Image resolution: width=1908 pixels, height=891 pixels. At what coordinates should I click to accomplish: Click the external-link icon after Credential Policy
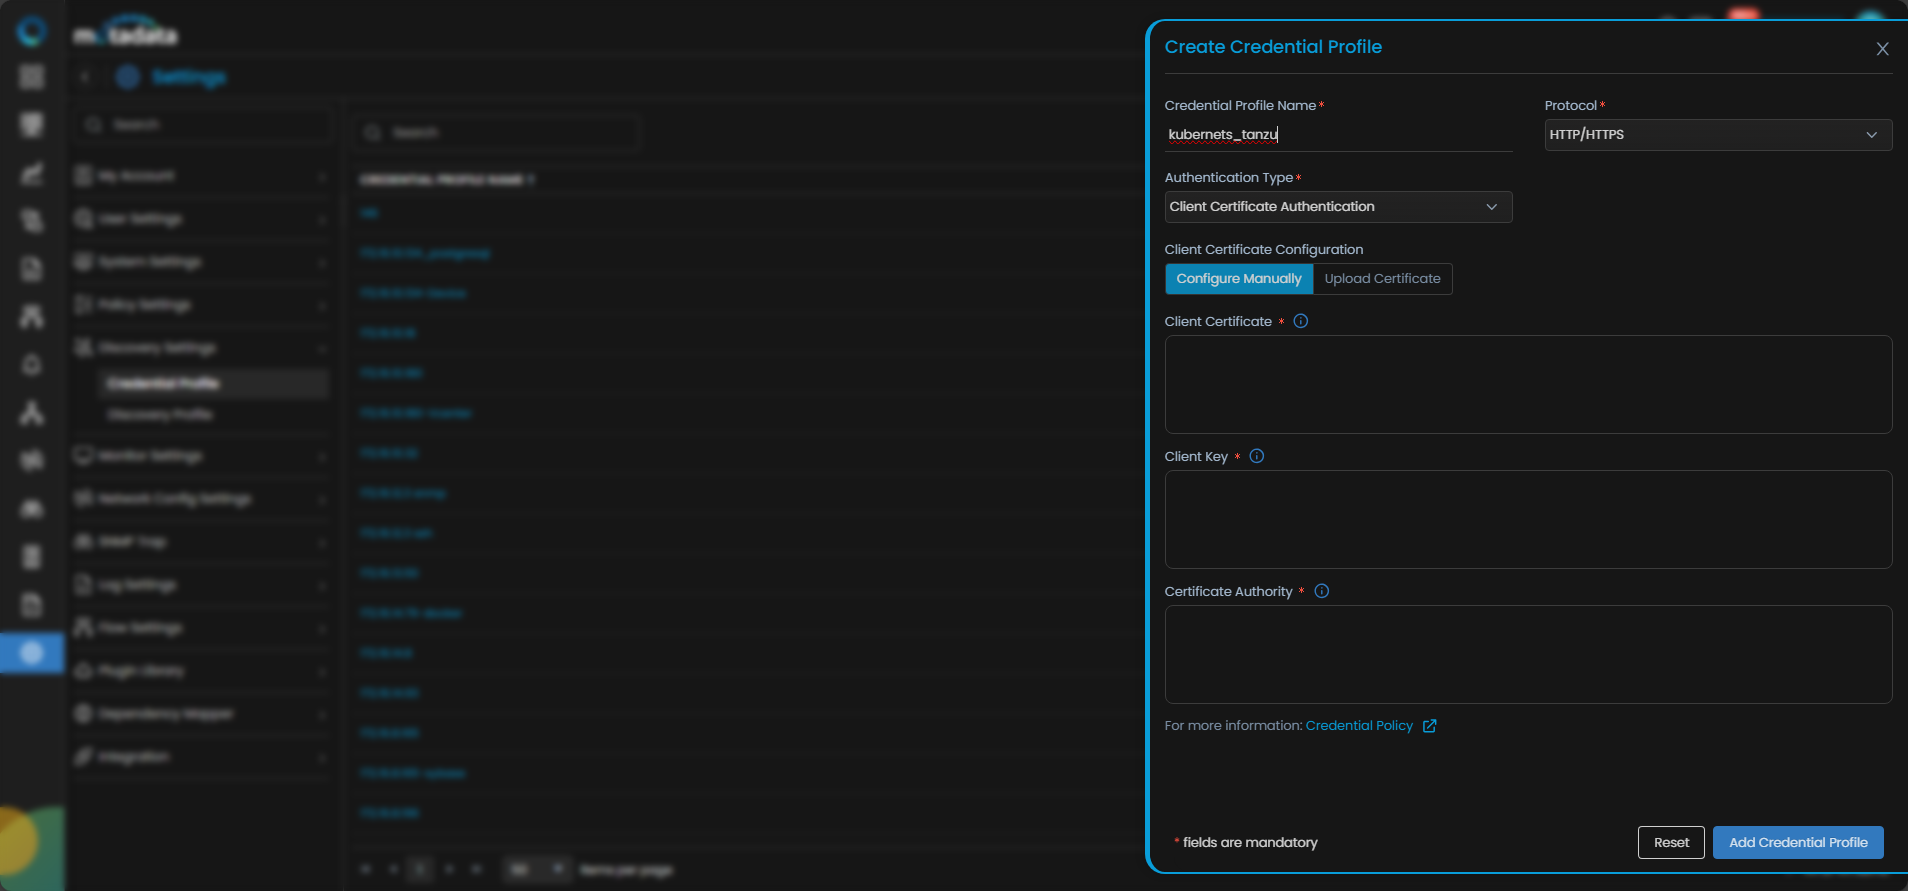(1430, 726)
